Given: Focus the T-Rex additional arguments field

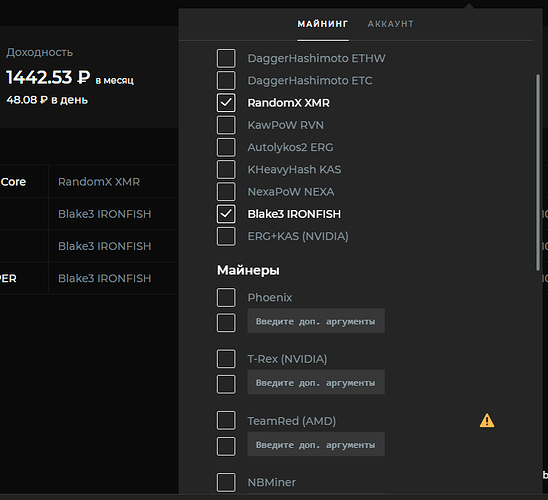Looking at the screenshot, I should pos(316,382).
